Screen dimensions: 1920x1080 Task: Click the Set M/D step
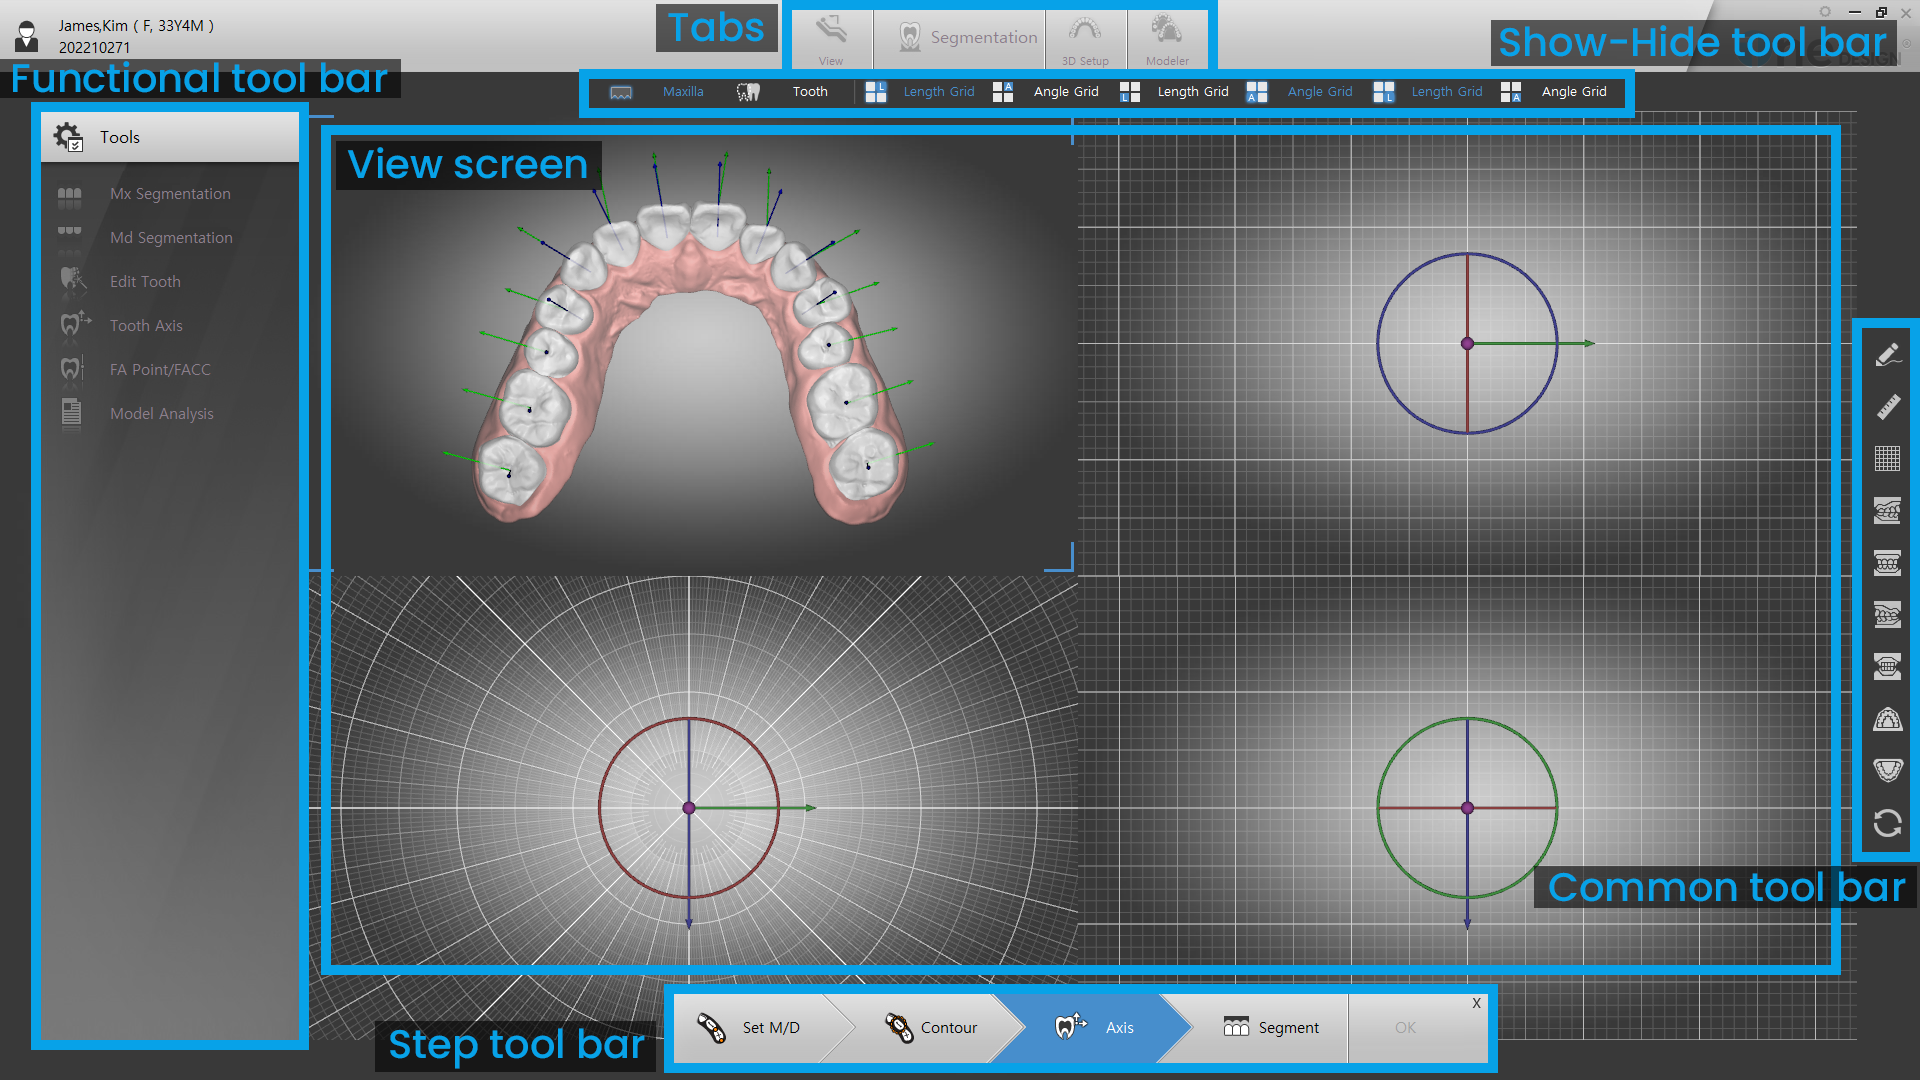[x=760, y=1027]
